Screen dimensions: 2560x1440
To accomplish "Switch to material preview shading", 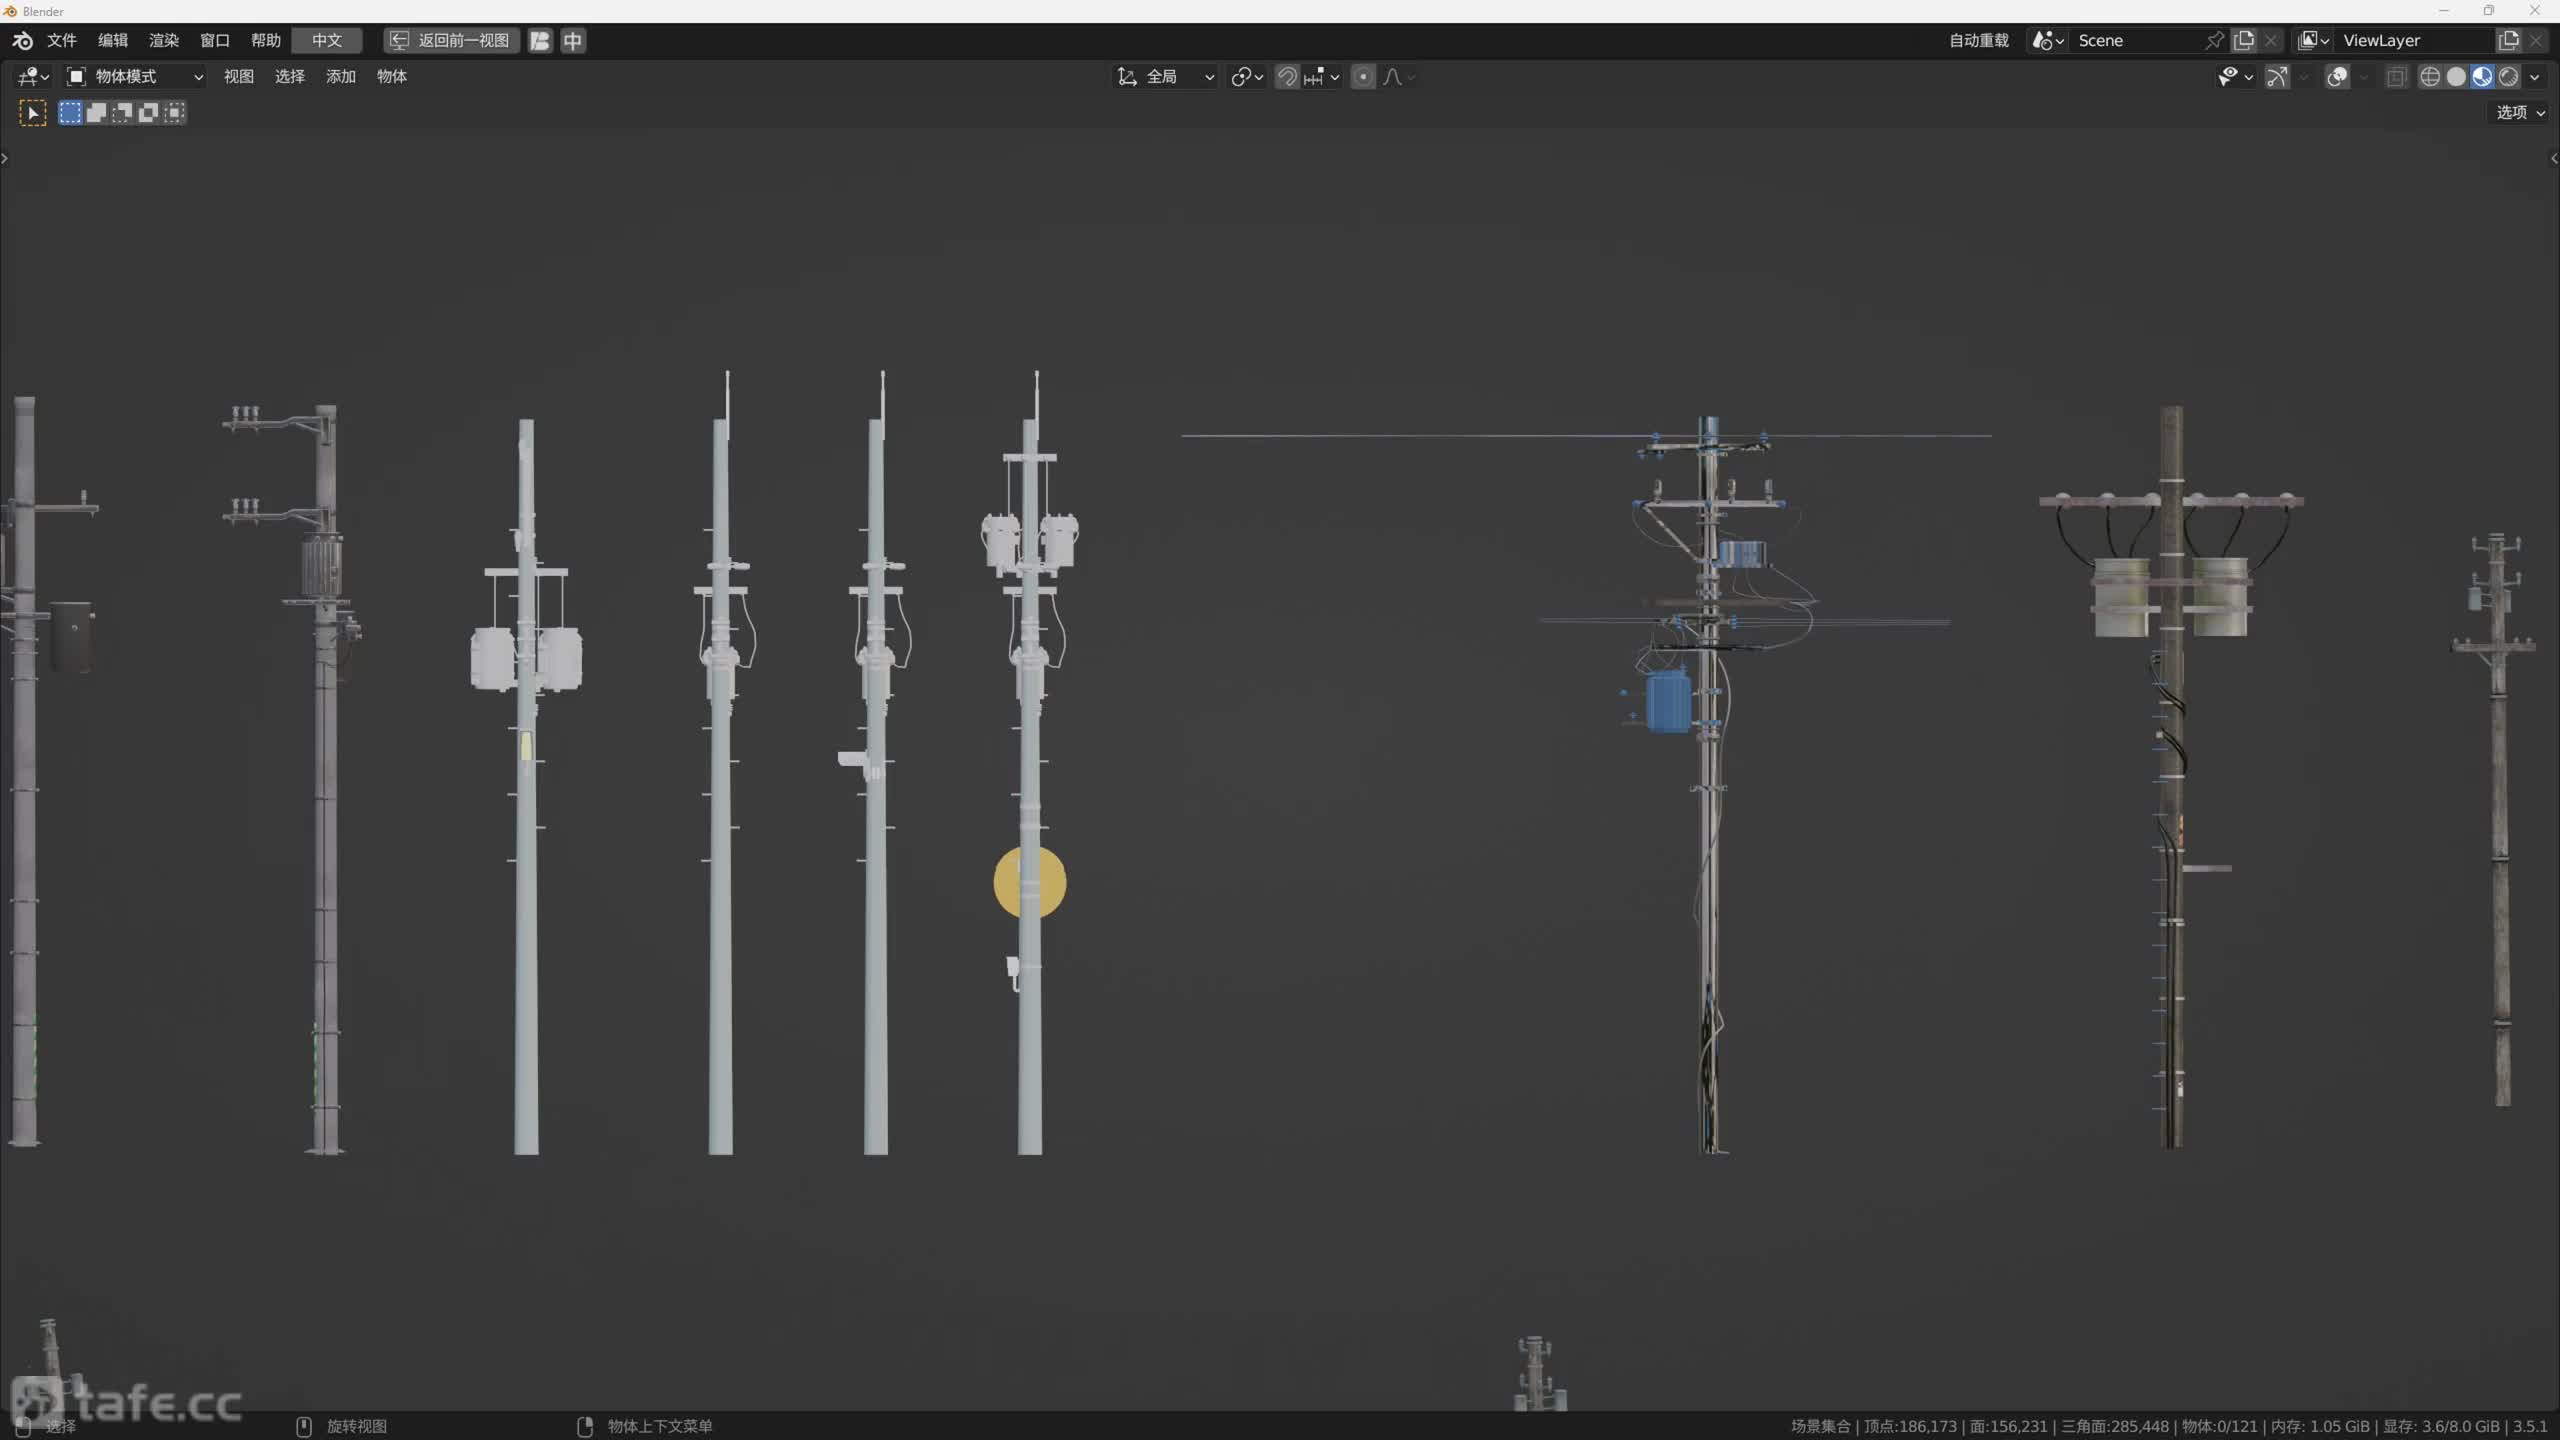I will click(2482, 76).
